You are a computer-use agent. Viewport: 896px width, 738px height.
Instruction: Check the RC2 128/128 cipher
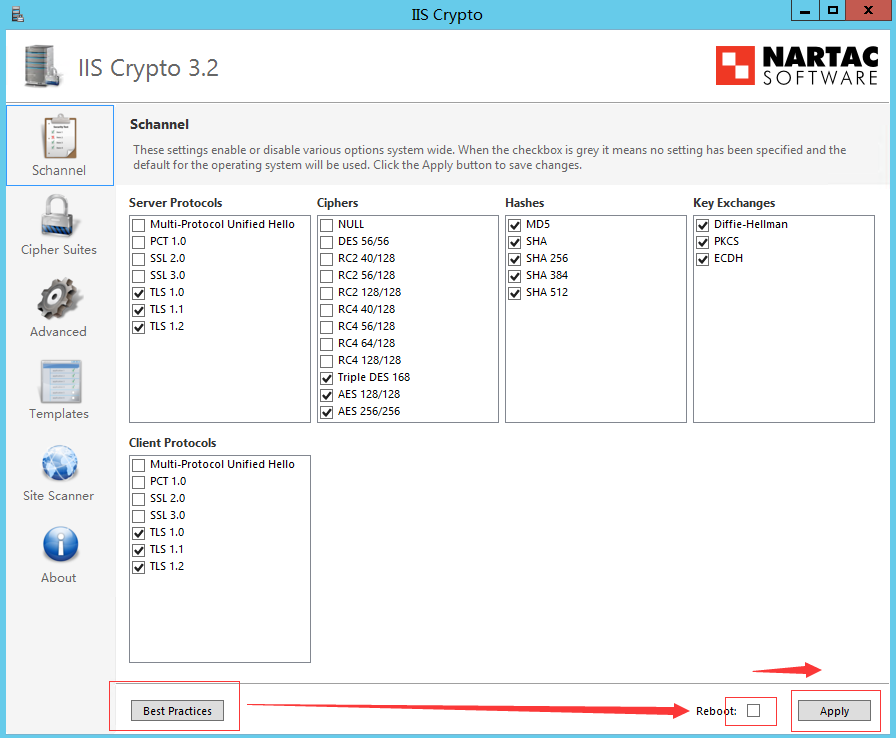tap(326, 294)
